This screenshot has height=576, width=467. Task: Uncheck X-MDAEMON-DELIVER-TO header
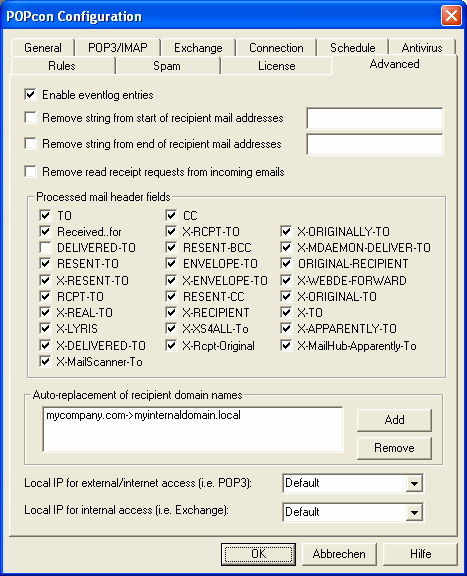[286, 248]
